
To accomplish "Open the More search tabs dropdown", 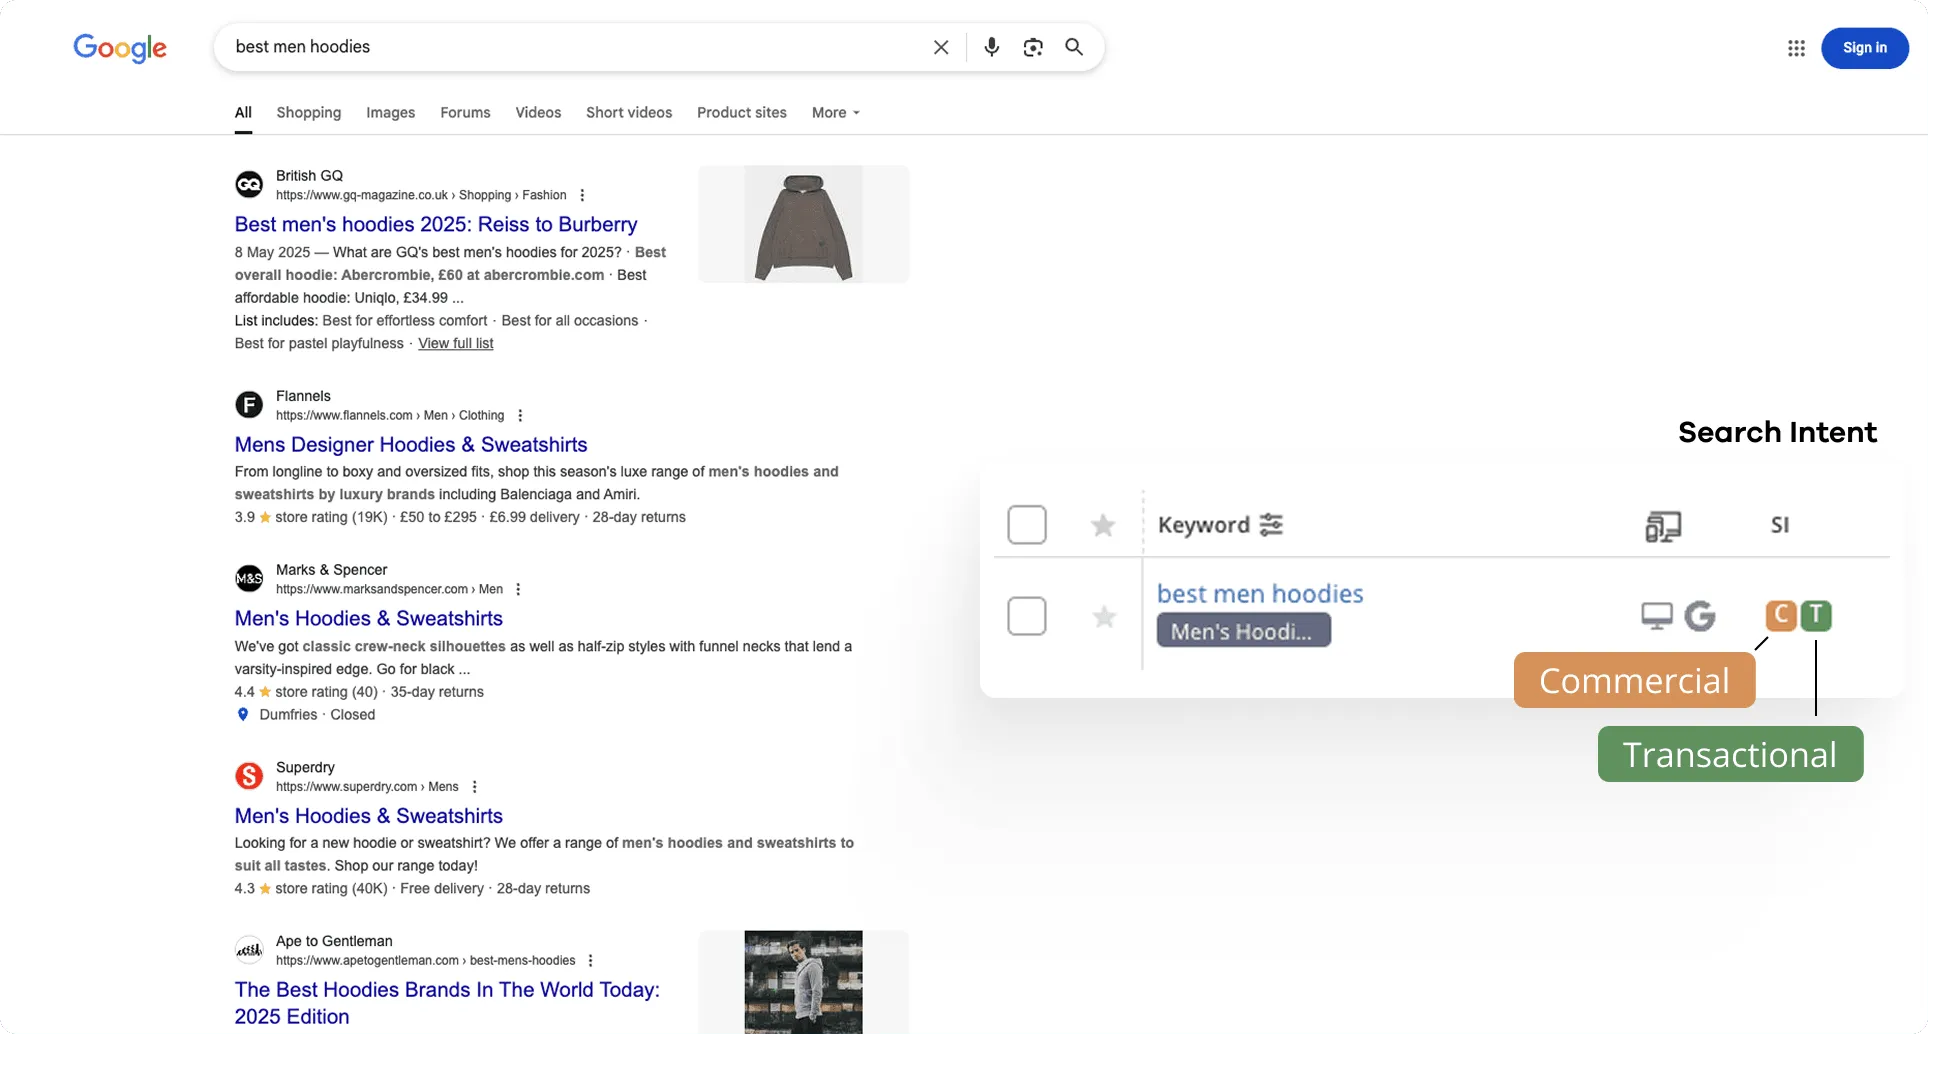I will (834, 113).
